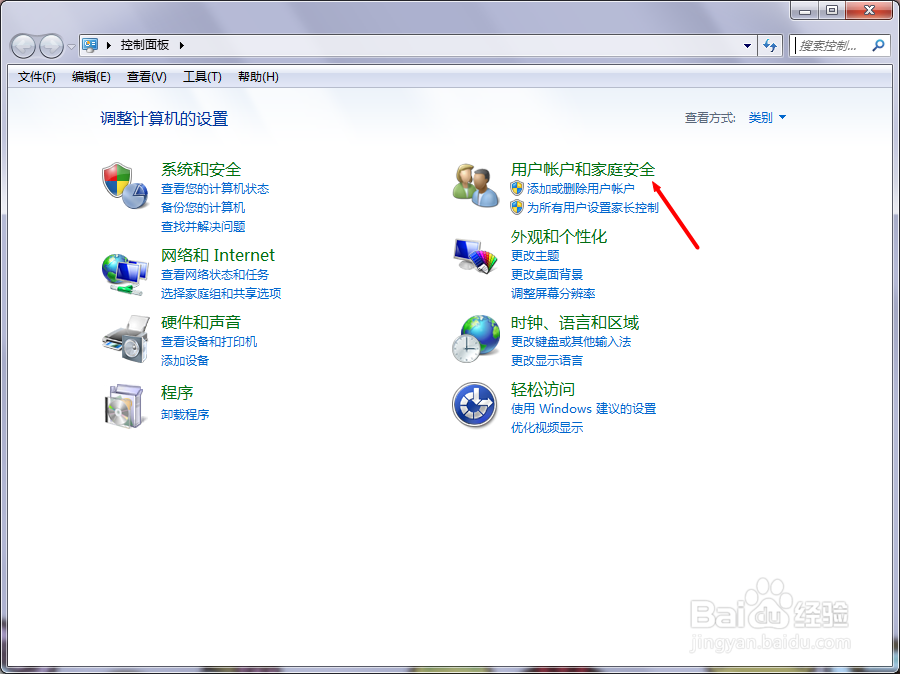This screenshot has height=674, width=900.
Task: Open the Network and Internet globe icon
Action: click(x=125, y=274)
